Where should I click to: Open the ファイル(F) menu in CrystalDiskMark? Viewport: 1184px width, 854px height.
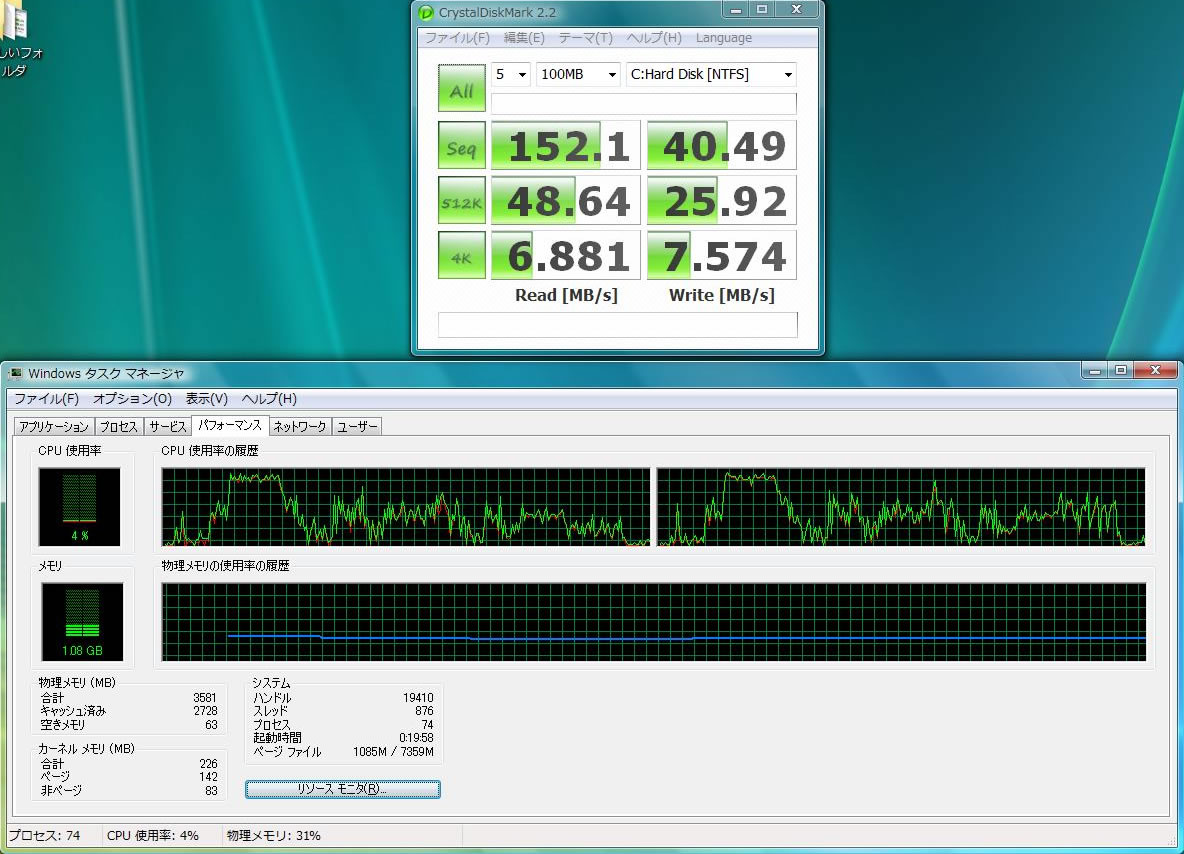pyautogui.click(x=457, y=38)
